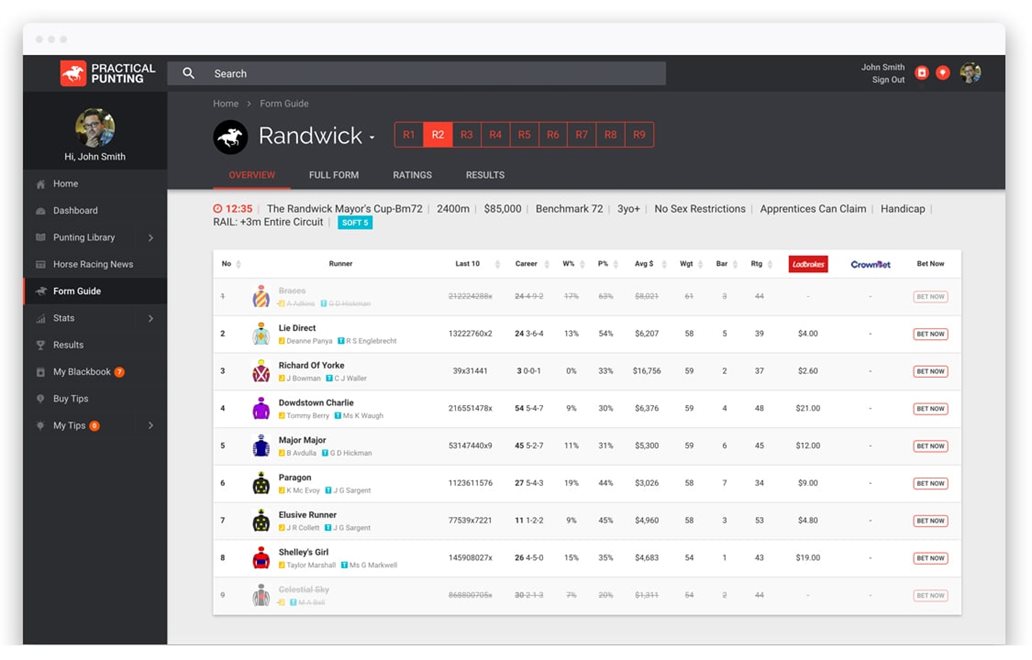The width and height of the screenshot is (1032, 660).
Task: Click Bet Now for Lie Direct
Action: 930,334
